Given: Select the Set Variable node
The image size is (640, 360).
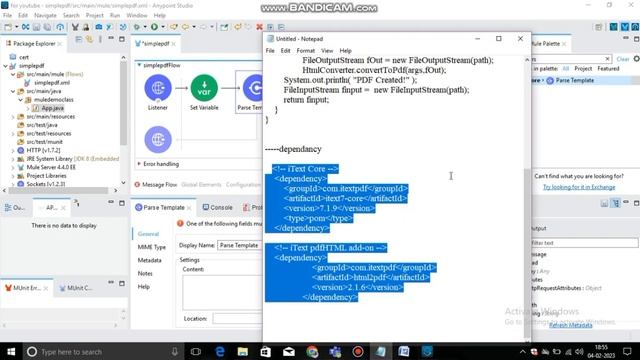Looking at the screenshot, I should tap(204, 88).
